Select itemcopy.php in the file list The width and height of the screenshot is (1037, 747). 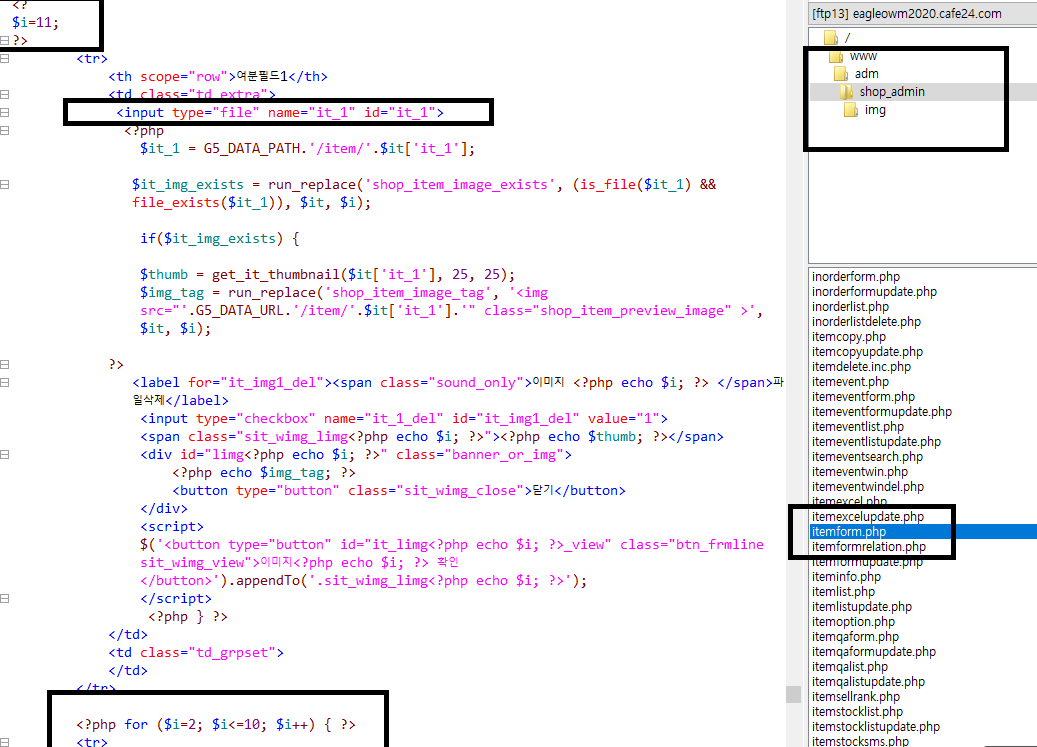pos(849,336)
